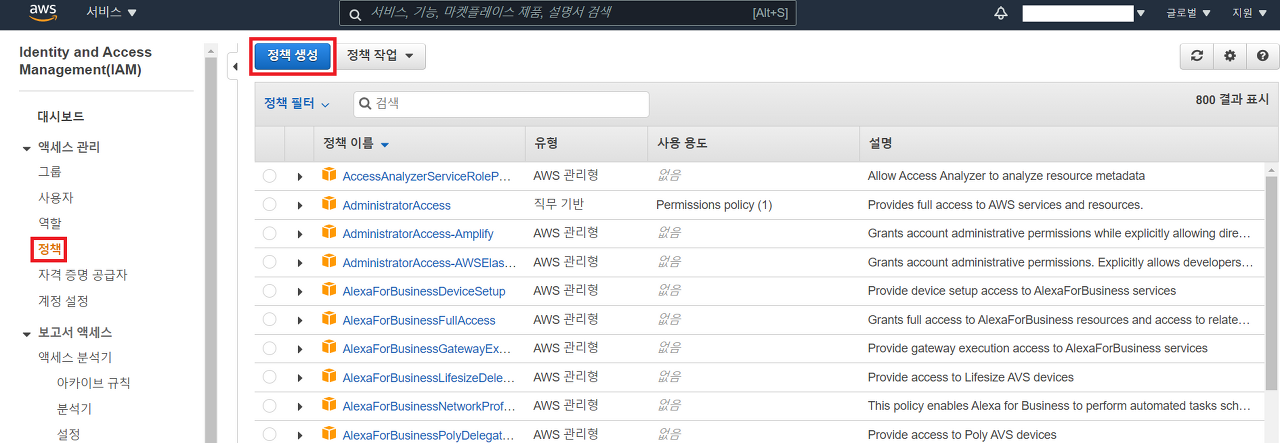Screen dimensions: 1280x443
Task: Open 계정 설정 in the sidebar
Action: point(63,301)
